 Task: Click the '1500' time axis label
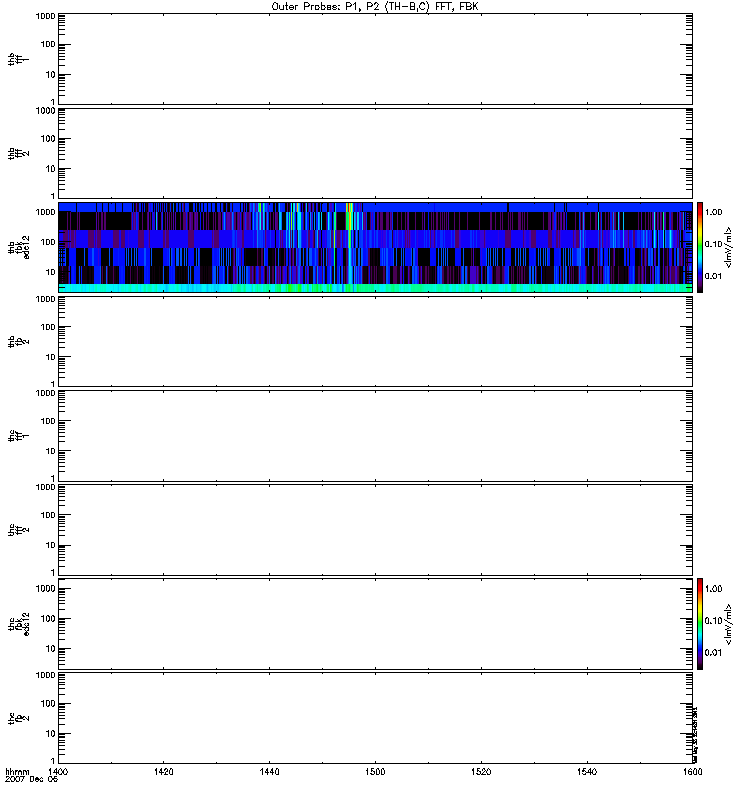tap(375, 771)
